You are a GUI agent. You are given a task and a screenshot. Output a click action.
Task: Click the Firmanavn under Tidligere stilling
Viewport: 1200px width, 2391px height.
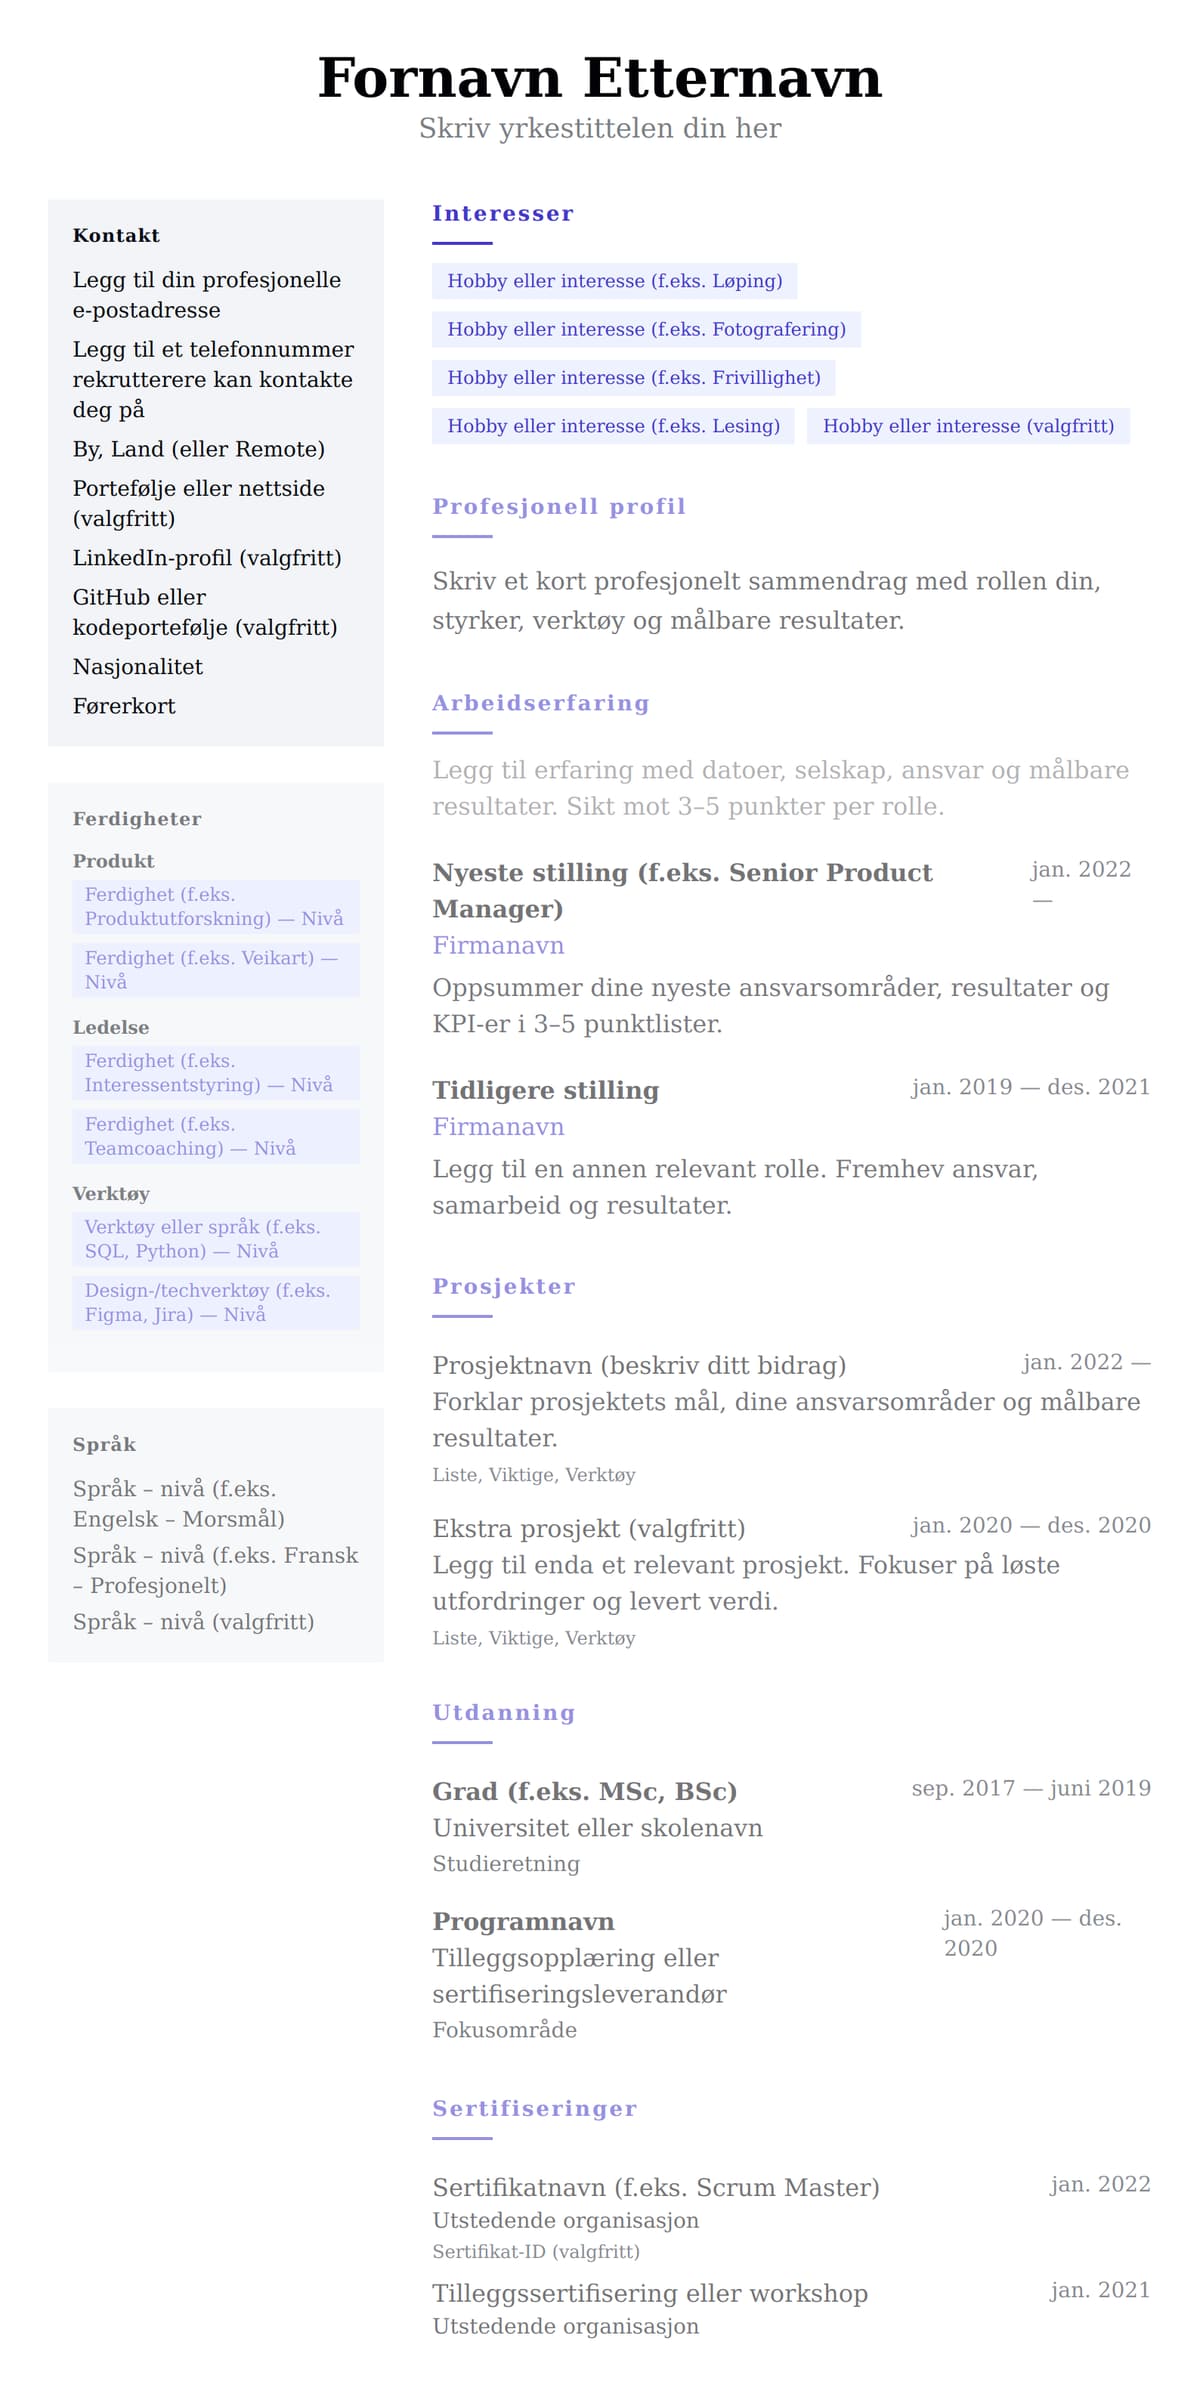498,1127
